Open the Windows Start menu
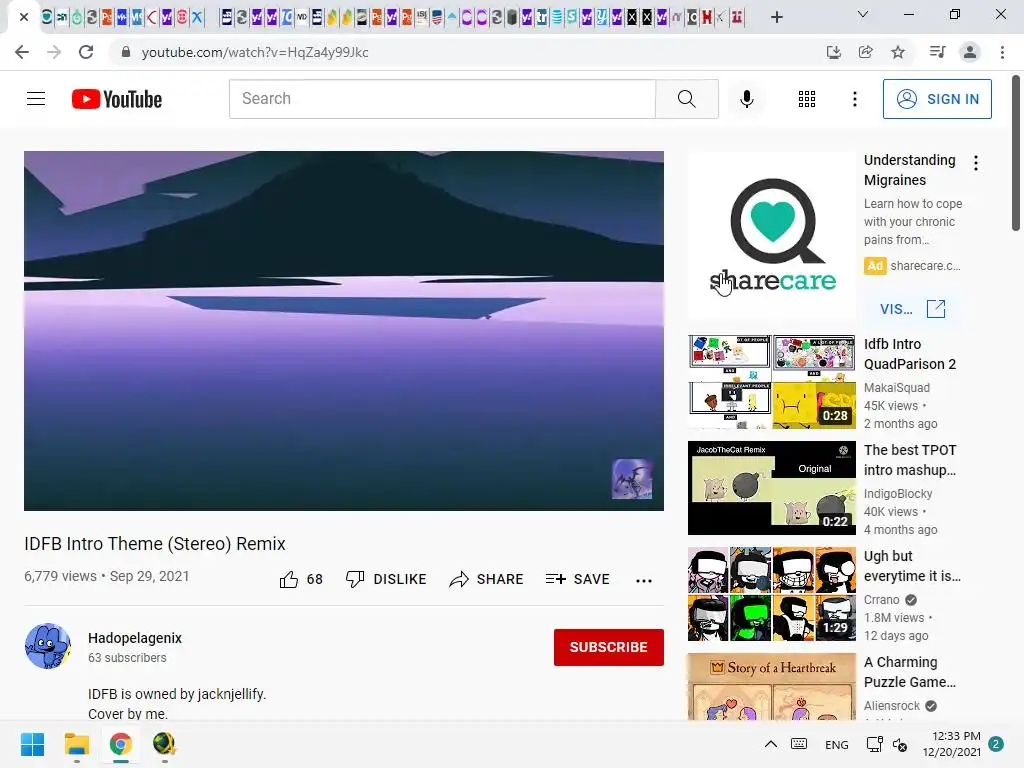 click(32, 744)
